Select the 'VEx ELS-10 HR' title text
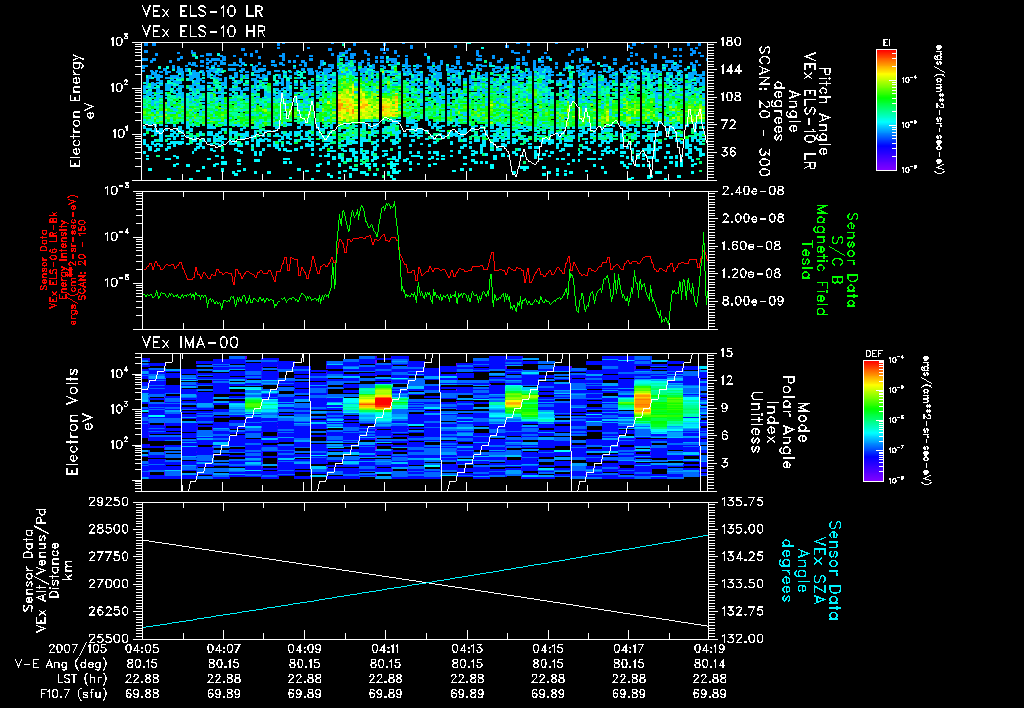This screenshot has width=1024, height=708. [x=203, y=31]
